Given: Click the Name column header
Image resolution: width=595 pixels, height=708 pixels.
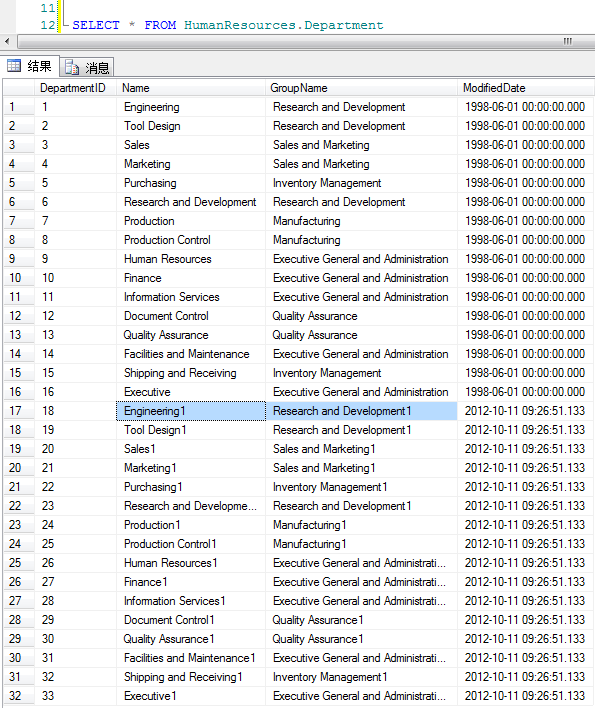Looking at the screenshot, I should [x=191, y=88].
